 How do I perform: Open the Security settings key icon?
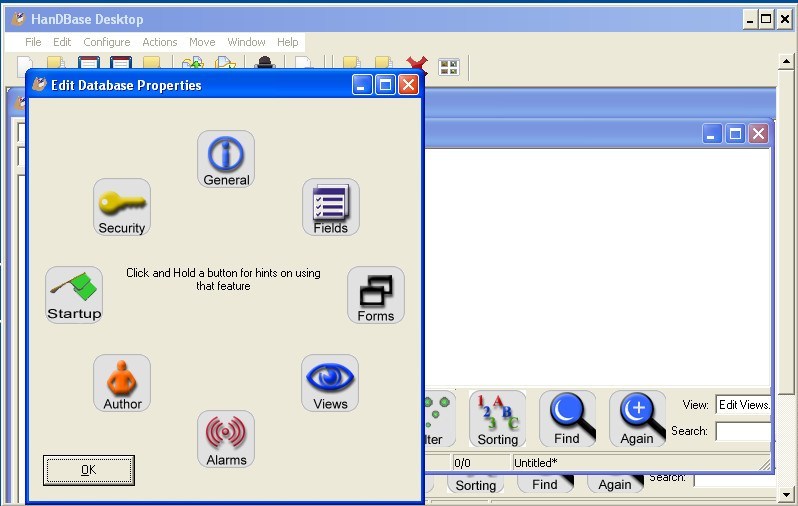122,207
